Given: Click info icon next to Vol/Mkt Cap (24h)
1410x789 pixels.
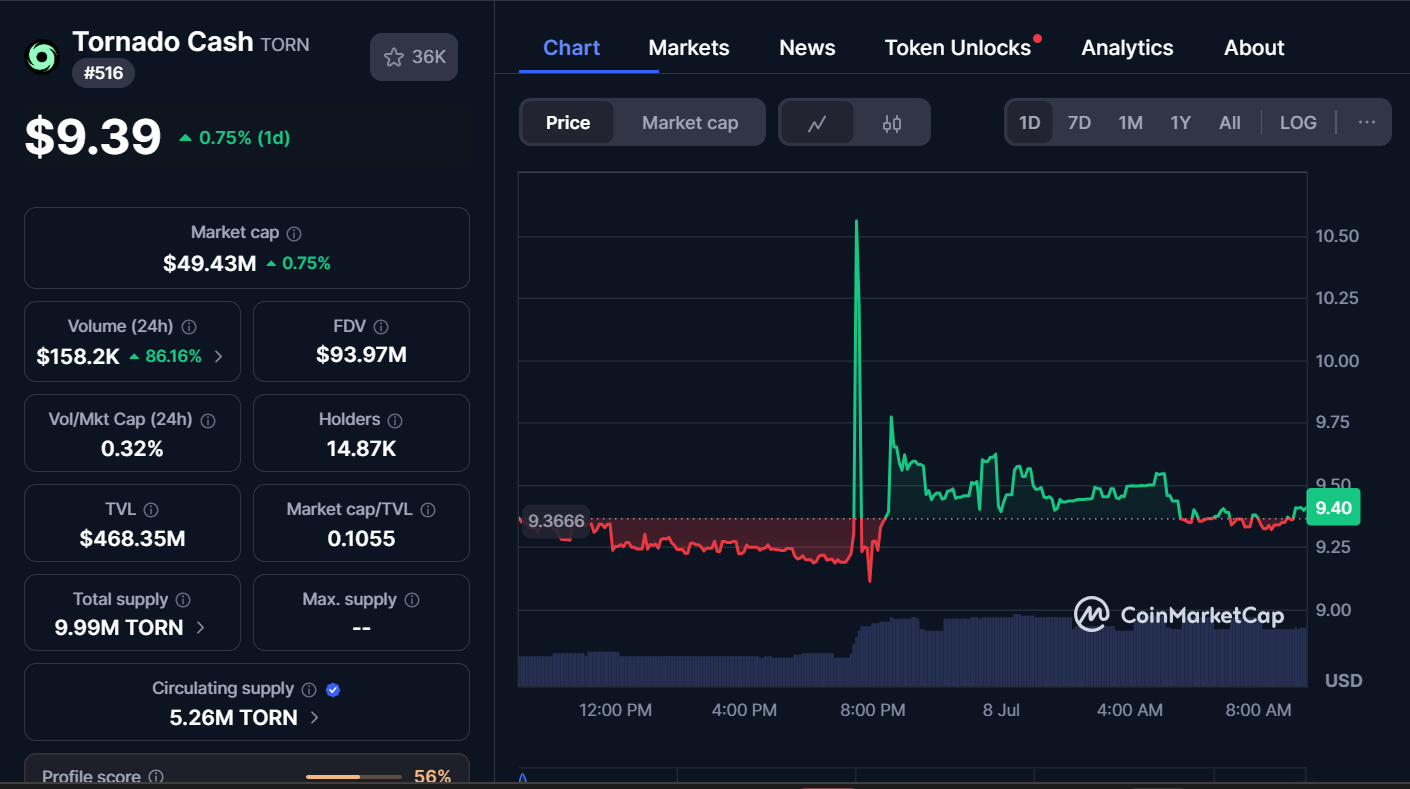Looking at the screenshot, I should [x=208, y=420].
